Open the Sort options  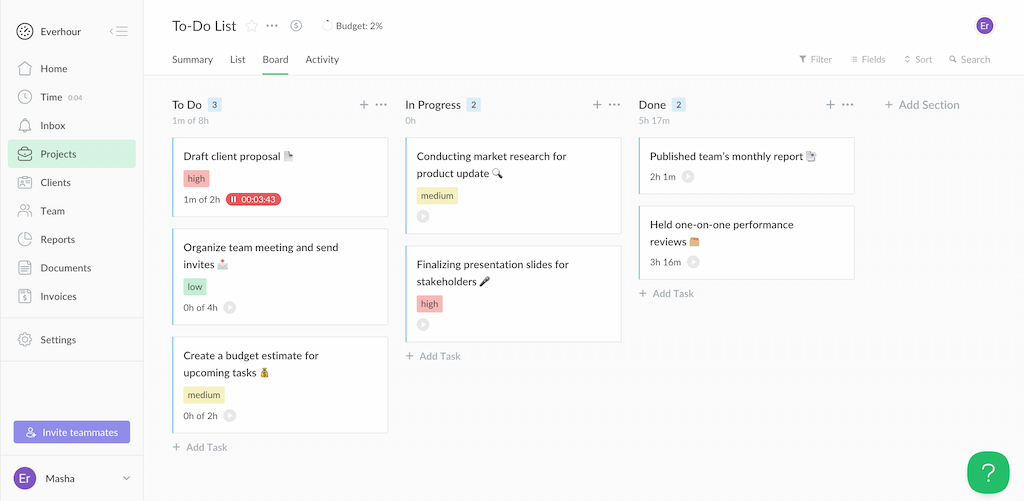918,59
